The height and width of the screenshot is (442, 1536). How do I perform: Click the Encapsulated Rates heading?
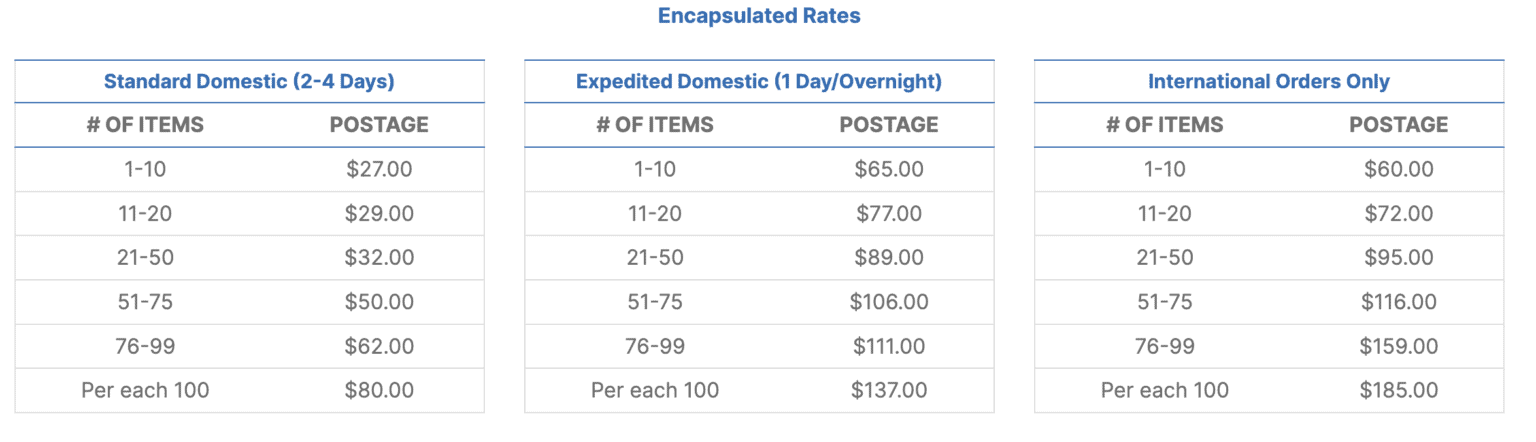759,16
